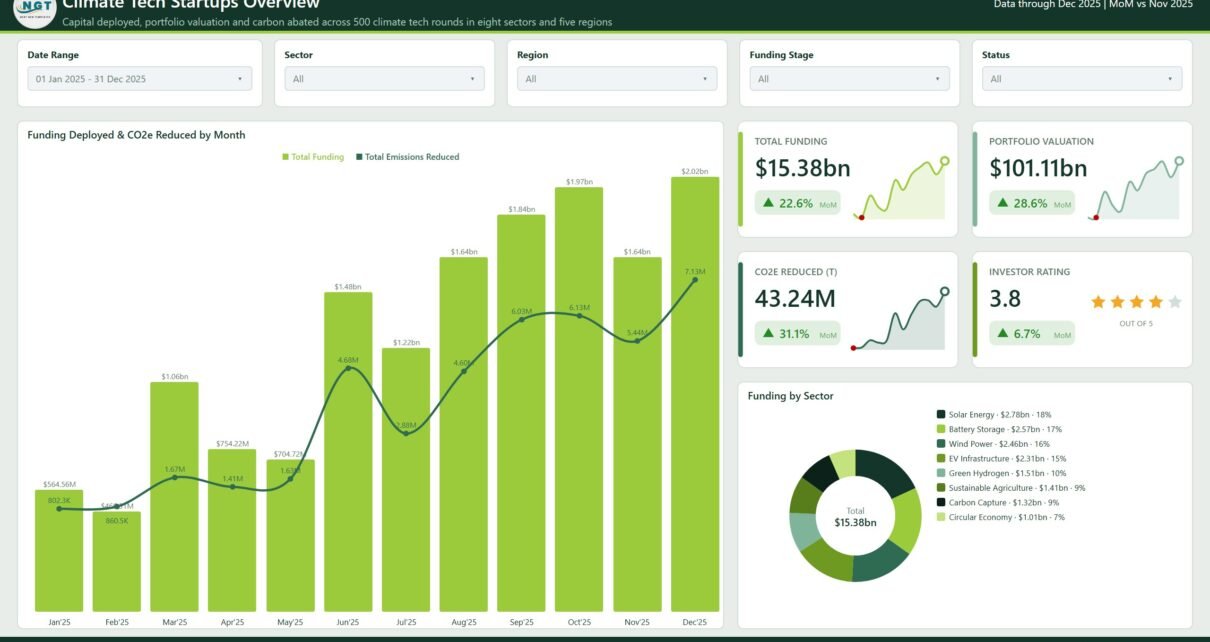Toggle the Total Emissions Reduced legend entry

pos(407,157)
